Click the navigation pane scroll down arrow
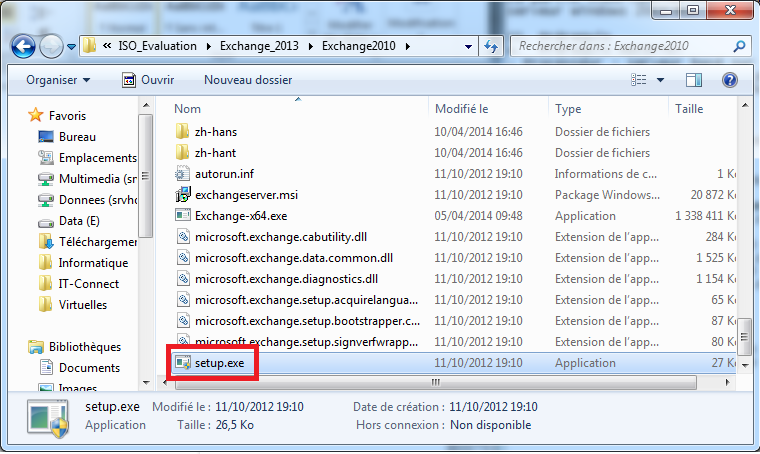The image size is (760, 454). 146,383
